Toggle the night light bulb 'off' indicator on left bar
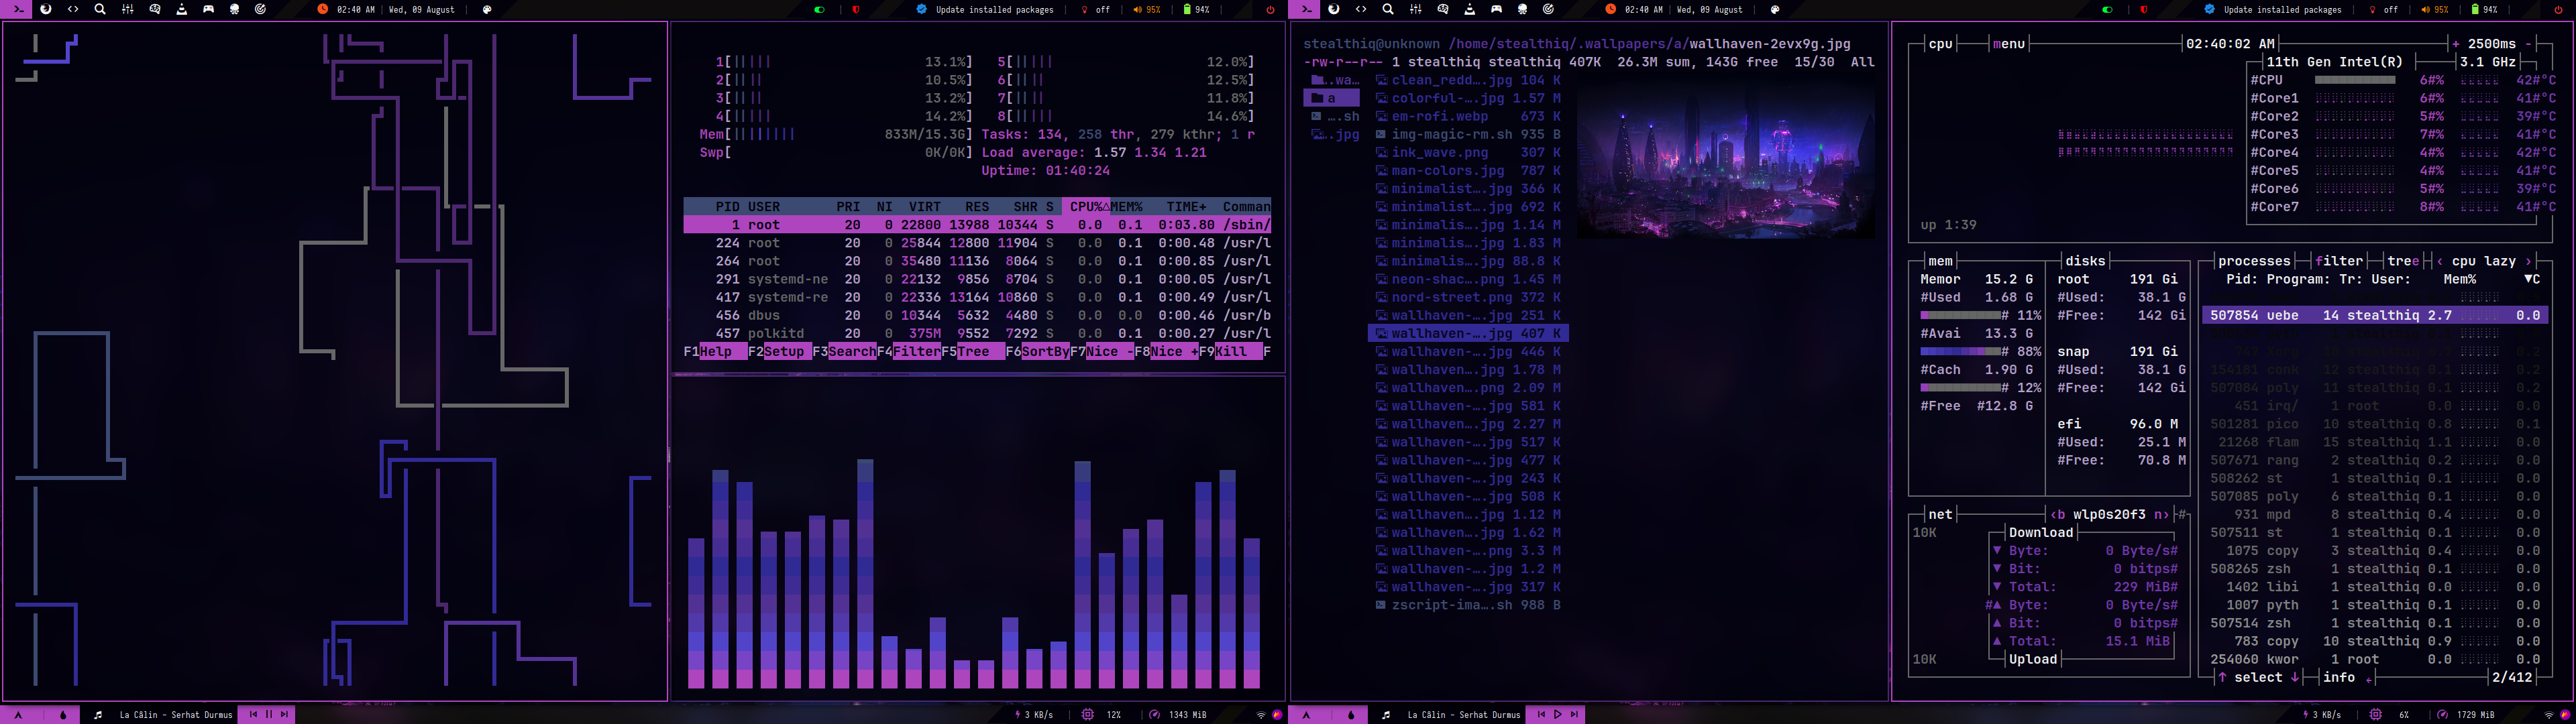 pyautogui.click(x=1095, y=9)
